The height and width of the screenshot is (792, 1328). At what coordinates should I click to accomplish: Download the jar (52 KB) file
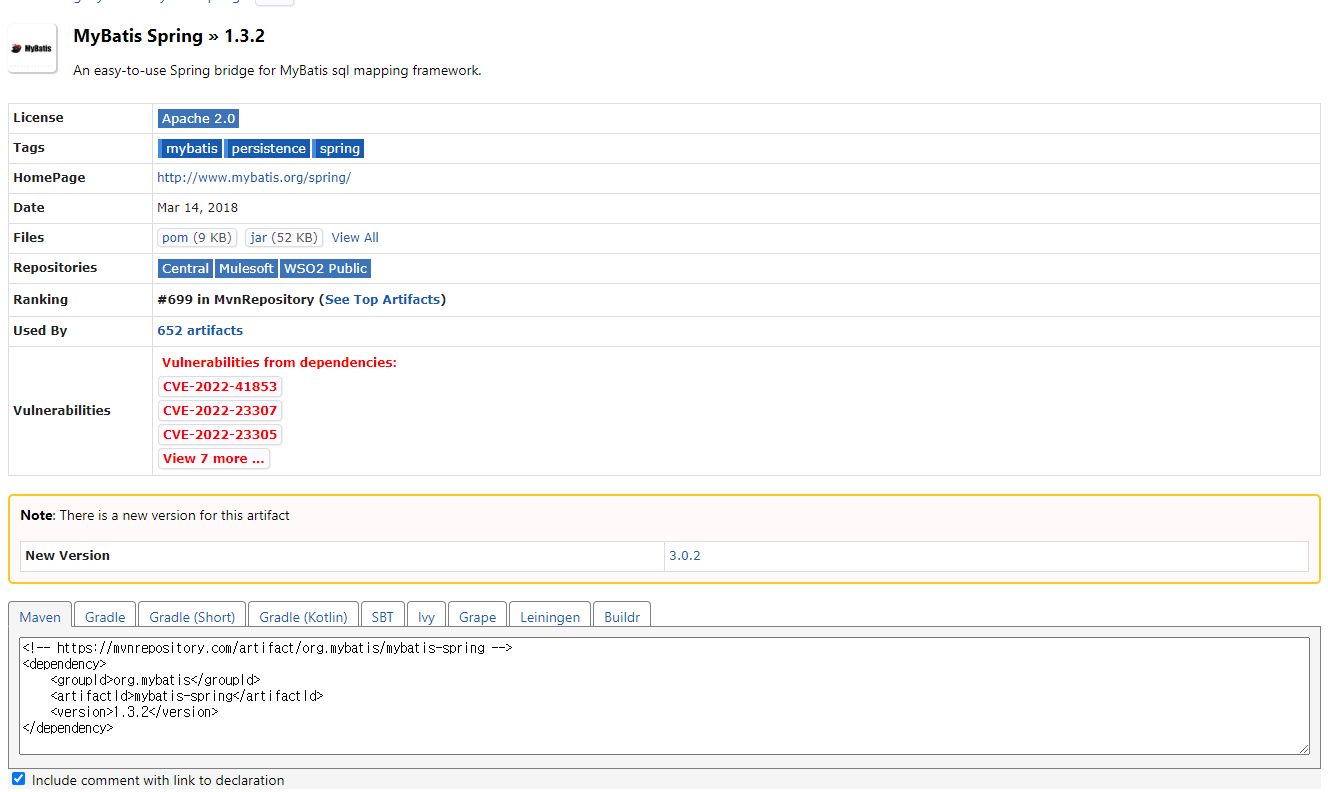pos(284,238)
